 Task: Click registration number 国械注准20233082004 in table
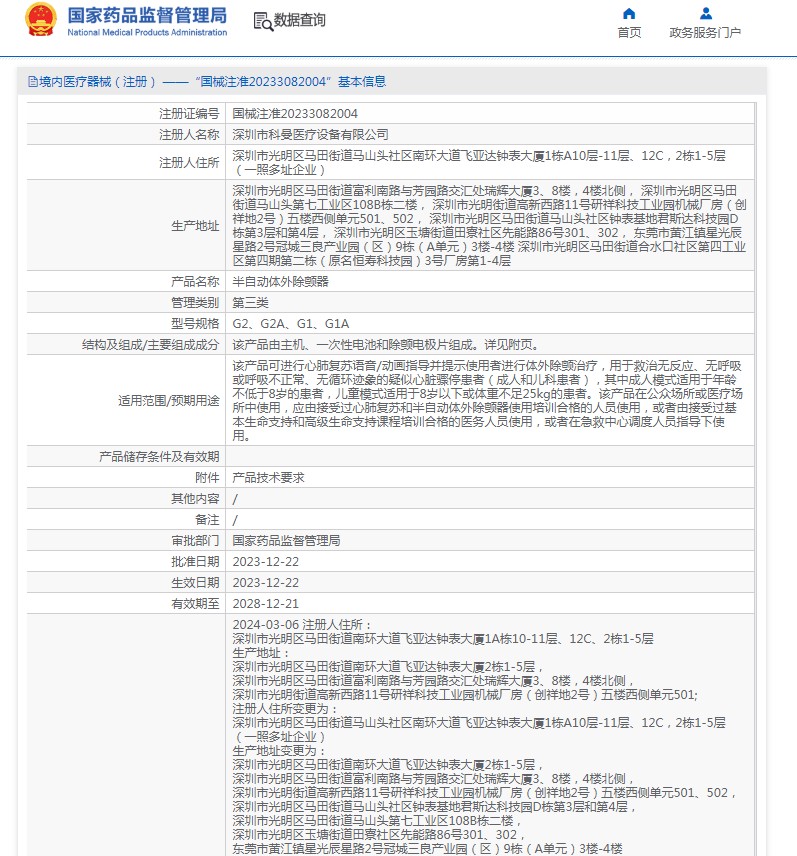pos(295,114)
